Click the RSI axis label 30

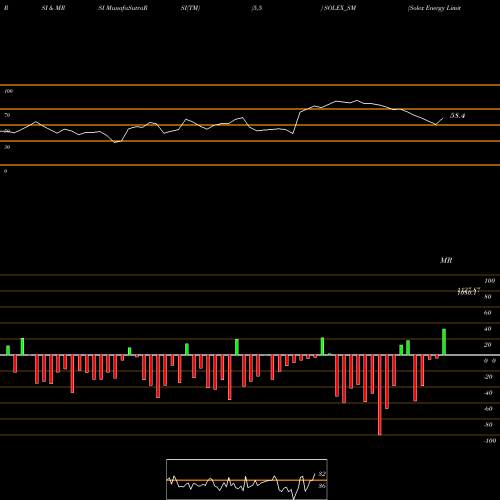click(7, 147)
